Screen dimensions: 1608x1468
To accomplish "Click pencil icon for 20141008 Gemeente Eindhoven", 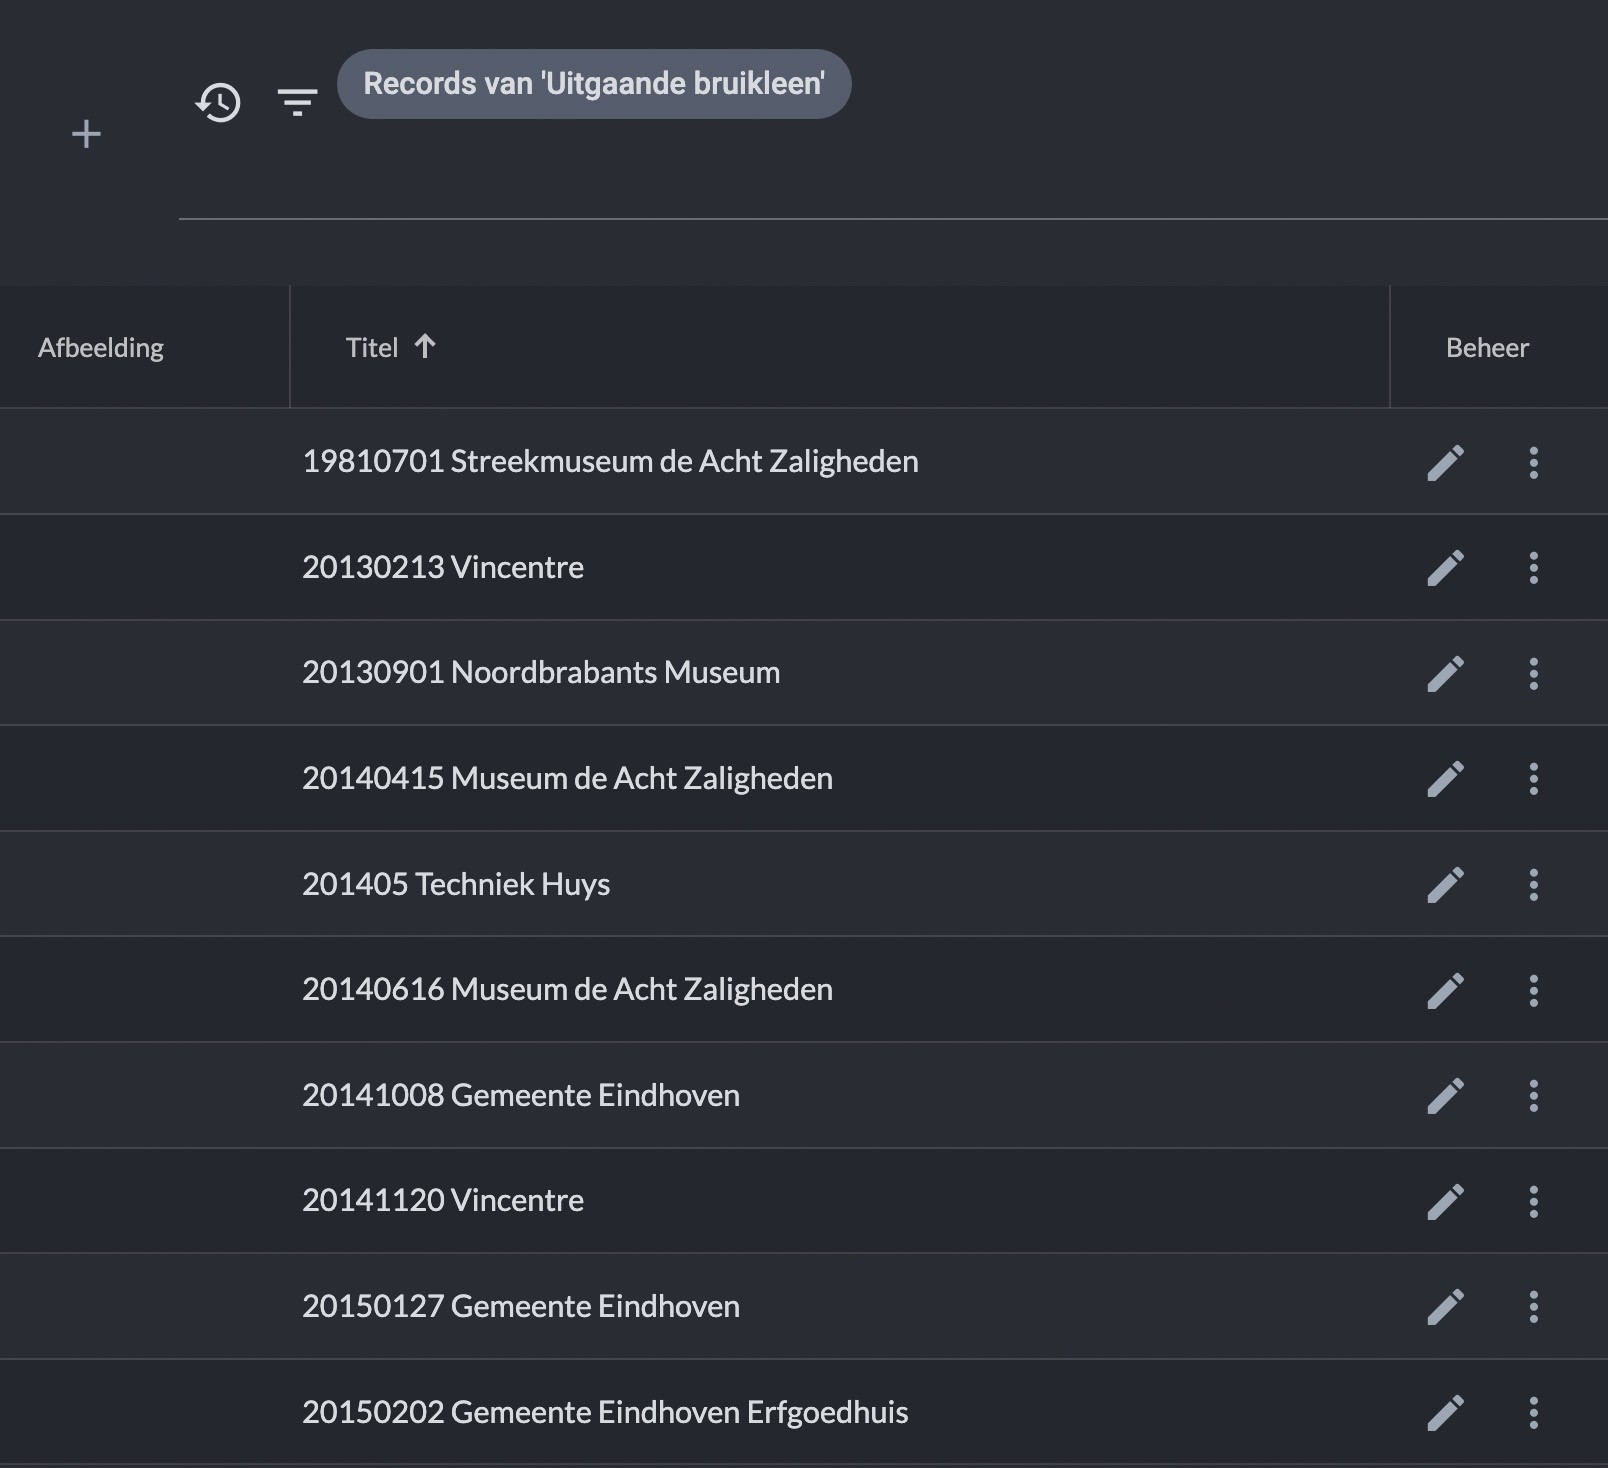I will tap(1445, 1096).
